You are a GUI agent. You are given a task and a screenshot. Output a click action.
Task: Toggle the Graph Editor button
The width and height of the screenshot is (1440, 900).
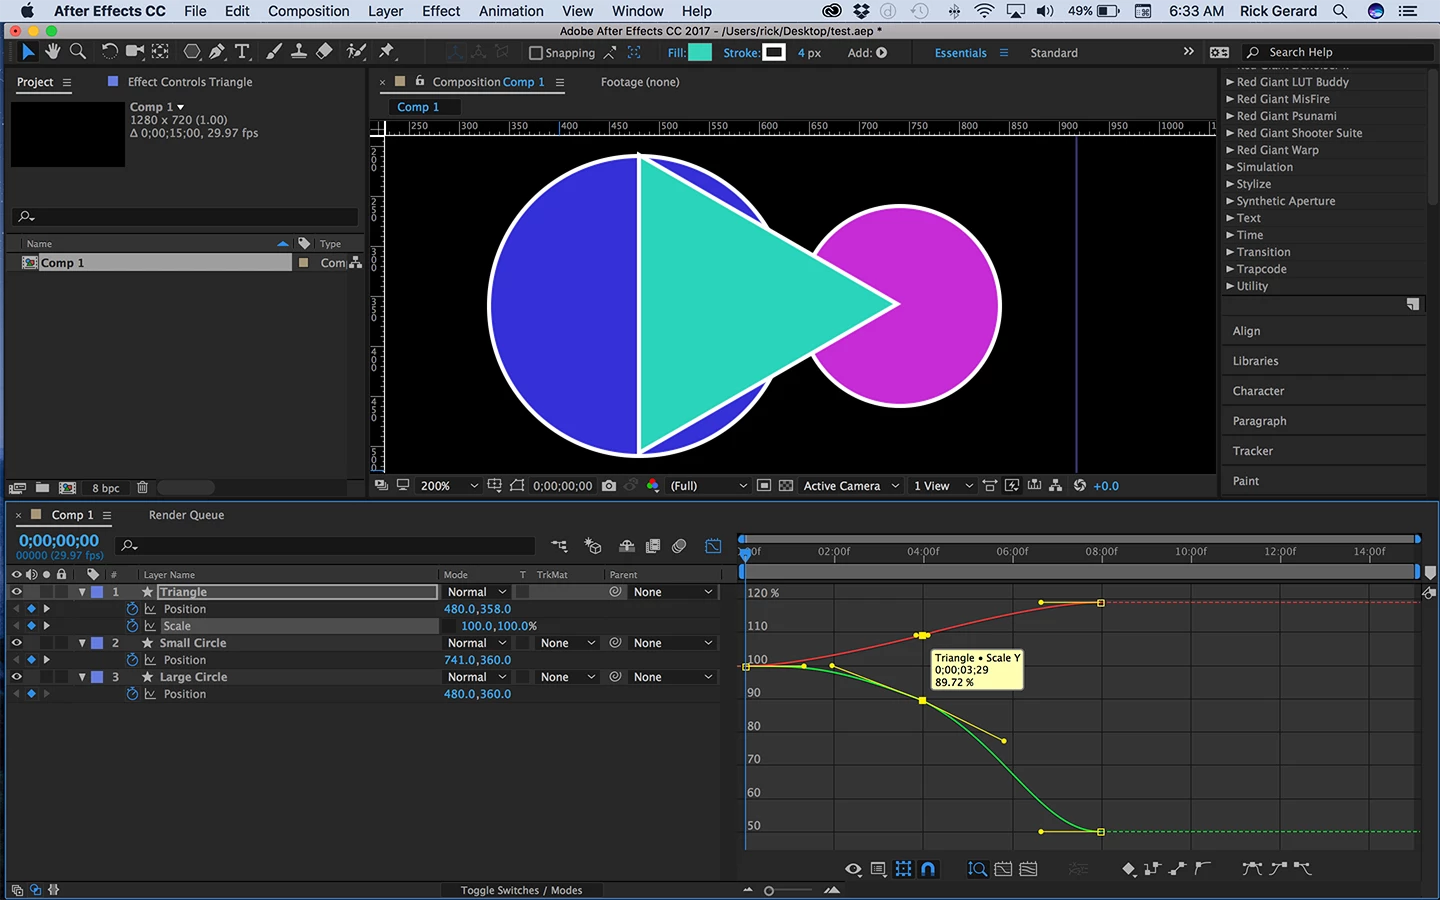coord(713,546)
